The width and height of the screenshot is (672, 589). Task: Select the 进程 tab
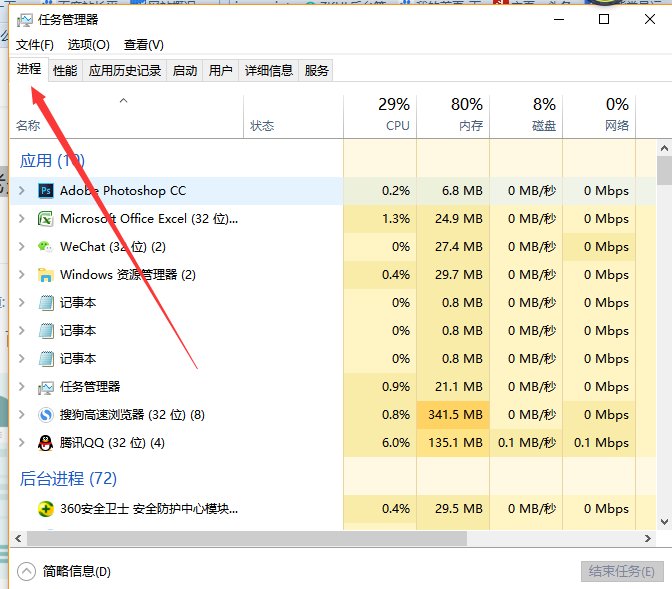(x=29, y=69)
